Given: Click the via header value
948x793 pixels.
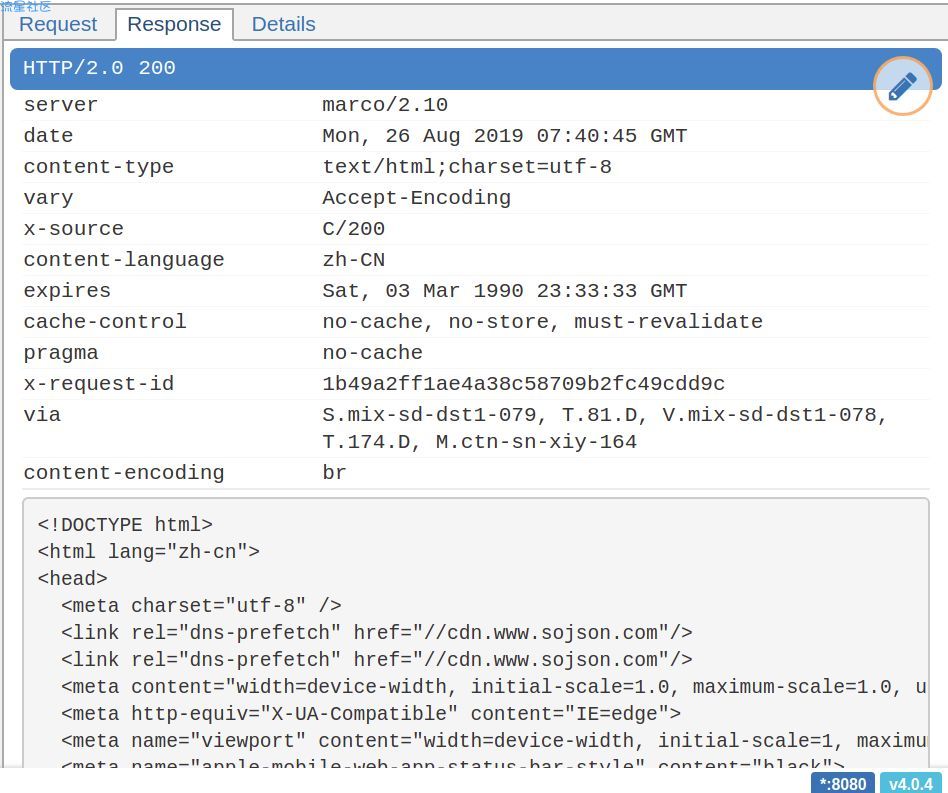Looking at the screenshot, I should [x=604, y=429].
